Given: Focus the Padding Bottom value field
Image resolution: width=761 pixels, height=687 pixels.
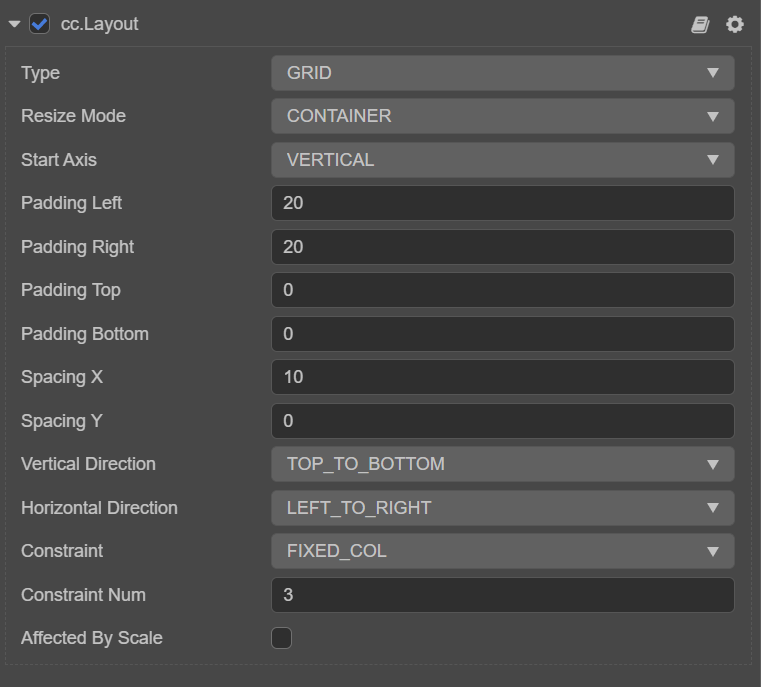Looking at the screenshot, I should pyautogui.click(x=502, y=334).
